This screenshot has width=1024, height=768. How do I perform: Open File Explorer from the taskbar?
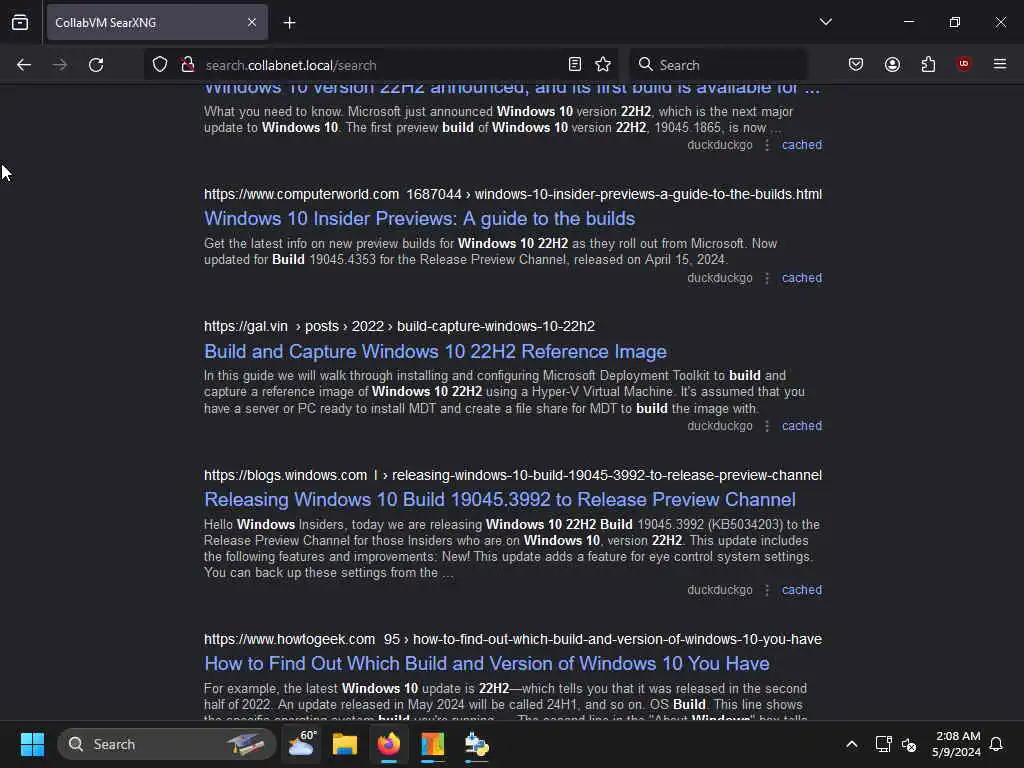(x=345, y=744)
